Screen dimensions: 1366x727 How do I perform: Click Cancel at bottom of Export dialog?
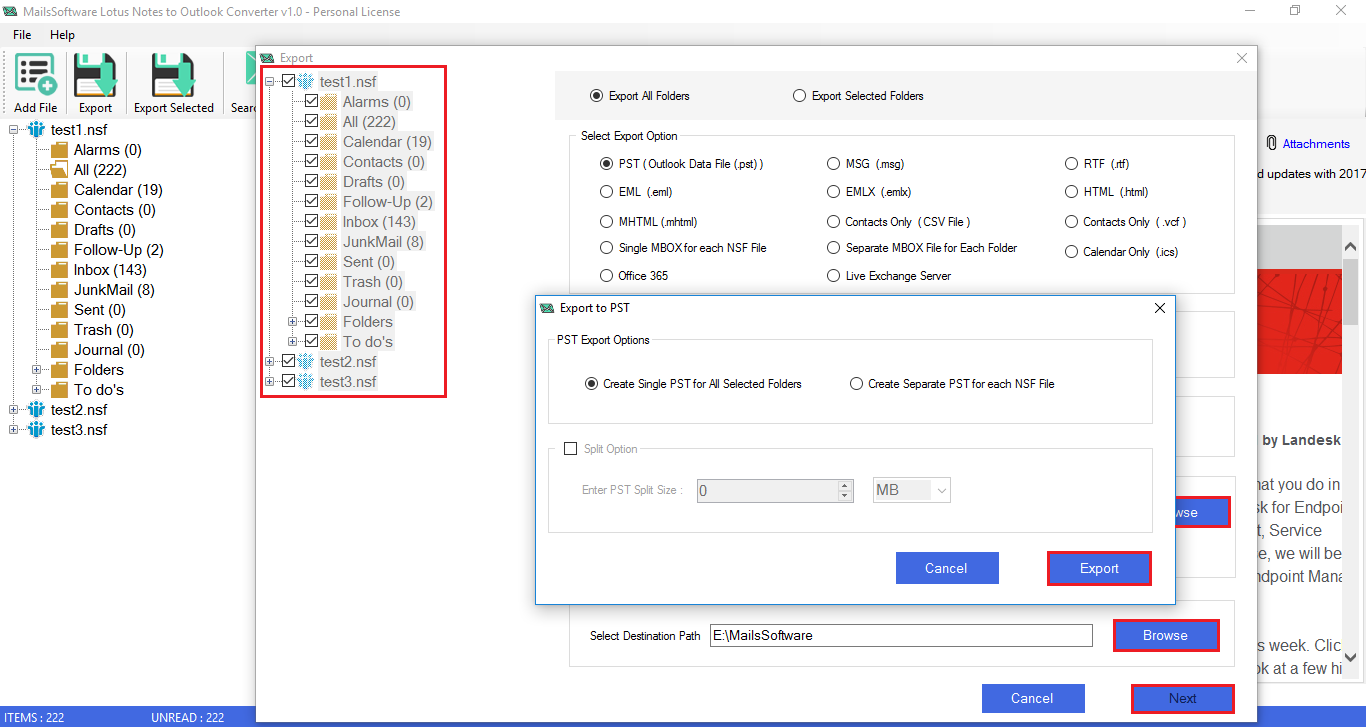(1032, 698)
